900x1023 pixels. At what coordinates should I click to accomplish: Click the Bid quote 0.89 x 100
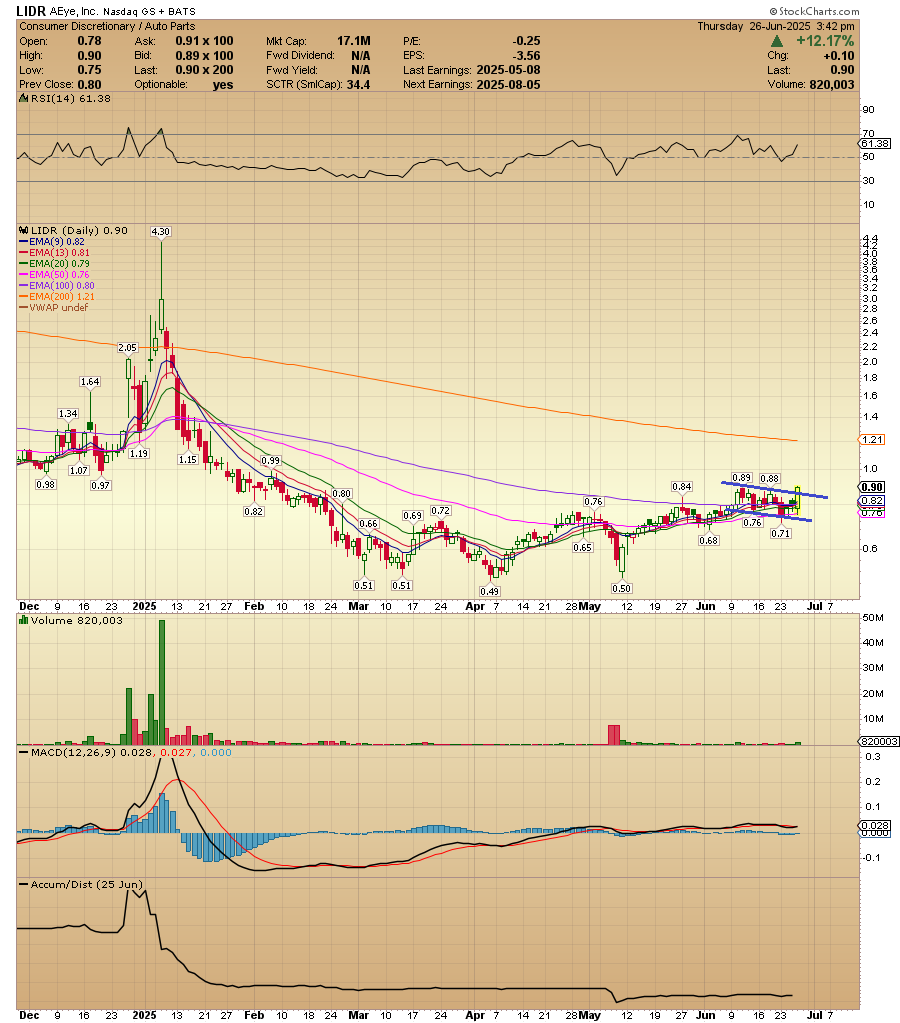[x=204, y=55]
